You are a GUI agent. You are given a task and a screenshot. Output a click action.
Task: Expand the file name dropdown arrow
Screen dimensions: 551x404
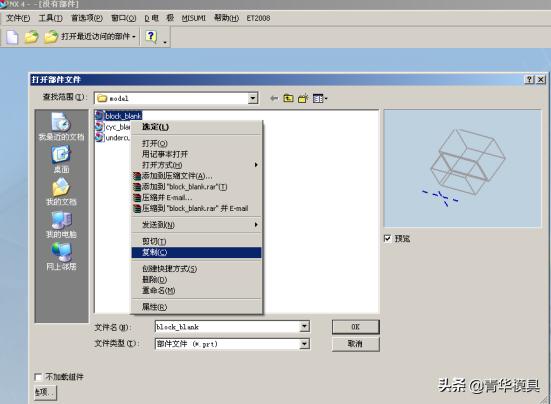pyautogui.click(x=305, y=327)
